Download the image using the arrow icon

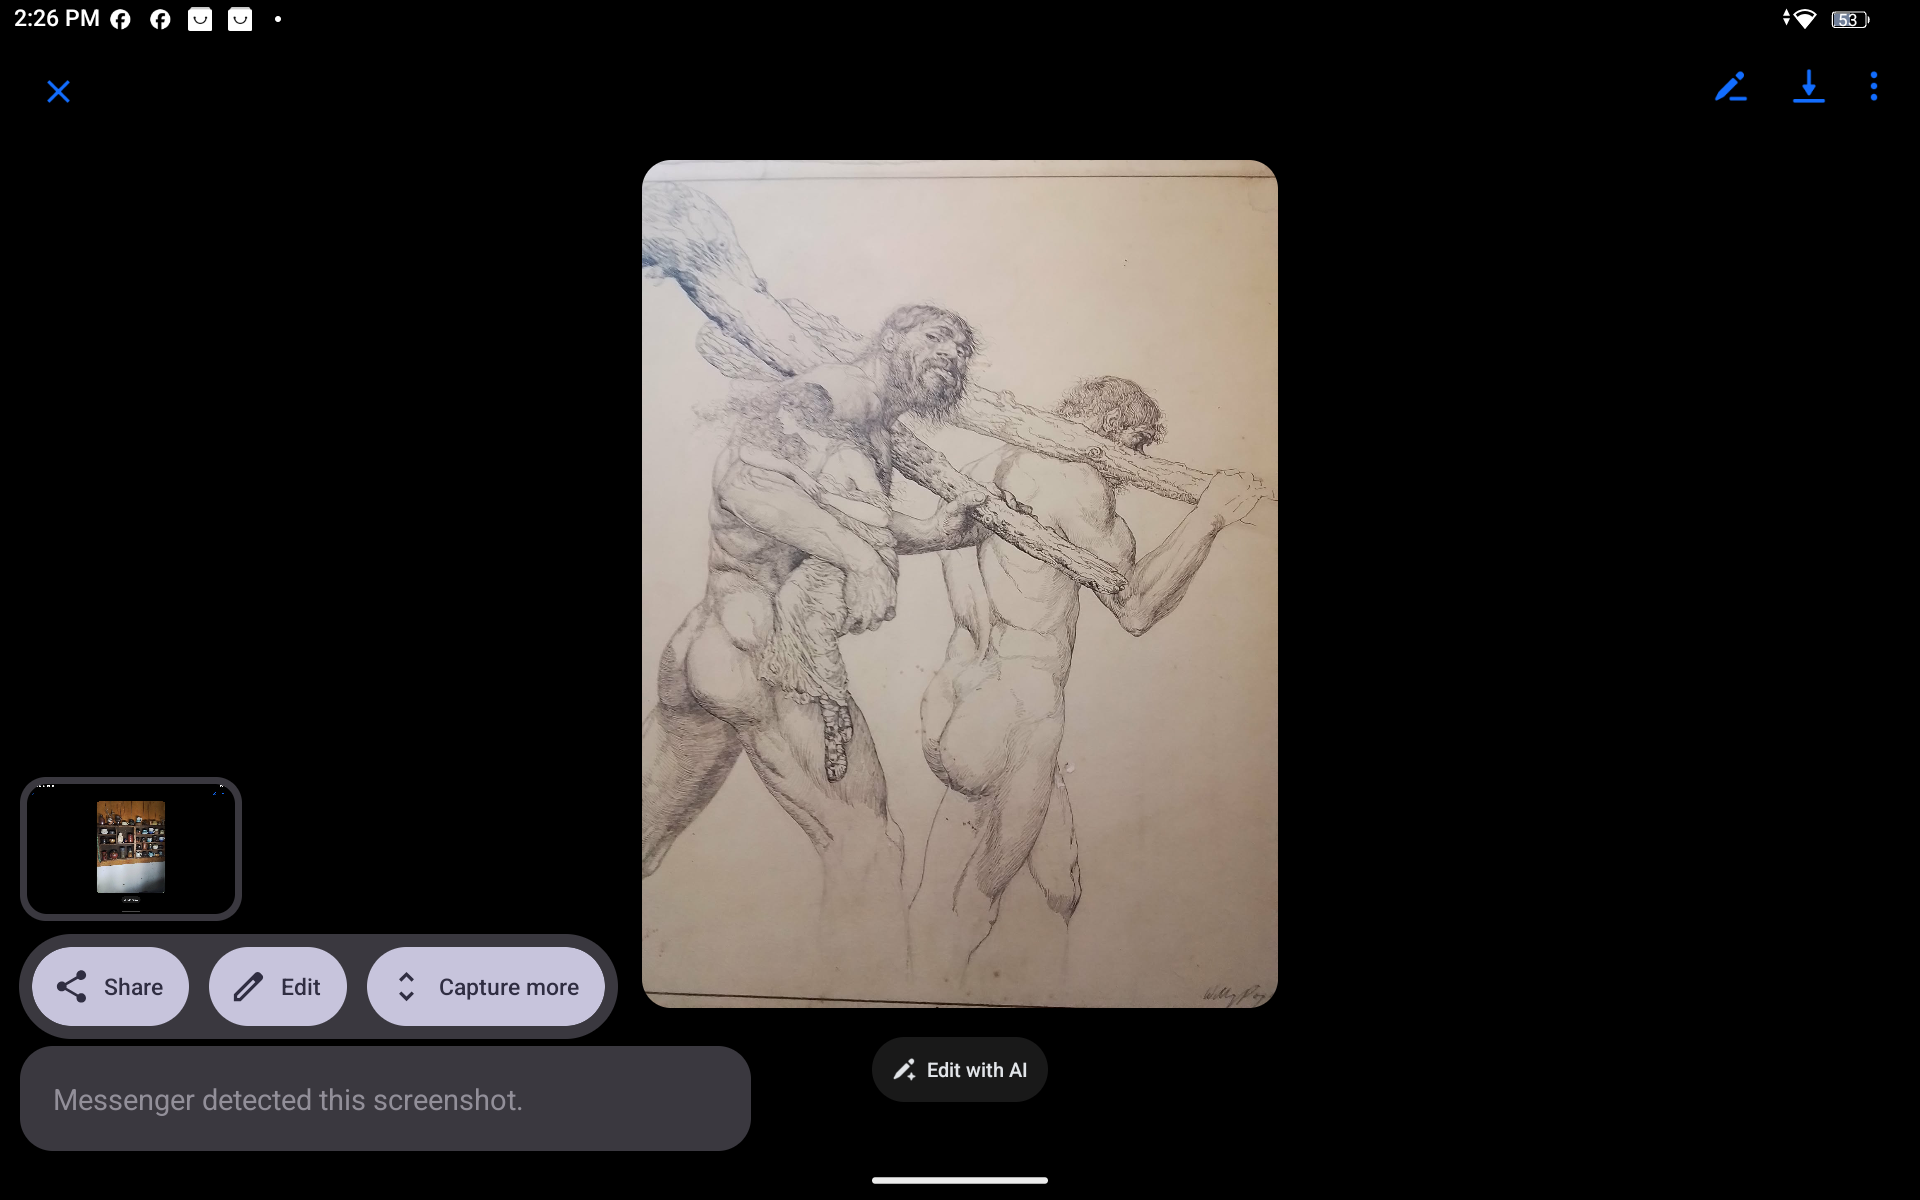(x=1808, y=87)
